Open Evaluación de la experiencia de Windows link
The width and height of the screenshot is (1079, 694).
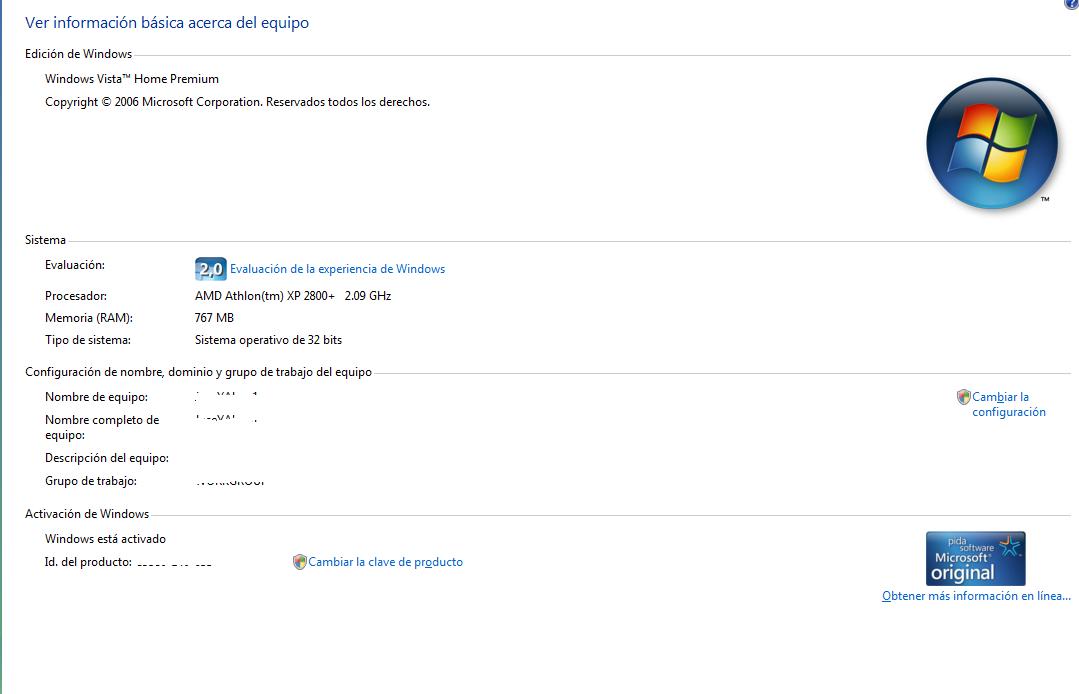pyautogui.click(x=337, y=269)
